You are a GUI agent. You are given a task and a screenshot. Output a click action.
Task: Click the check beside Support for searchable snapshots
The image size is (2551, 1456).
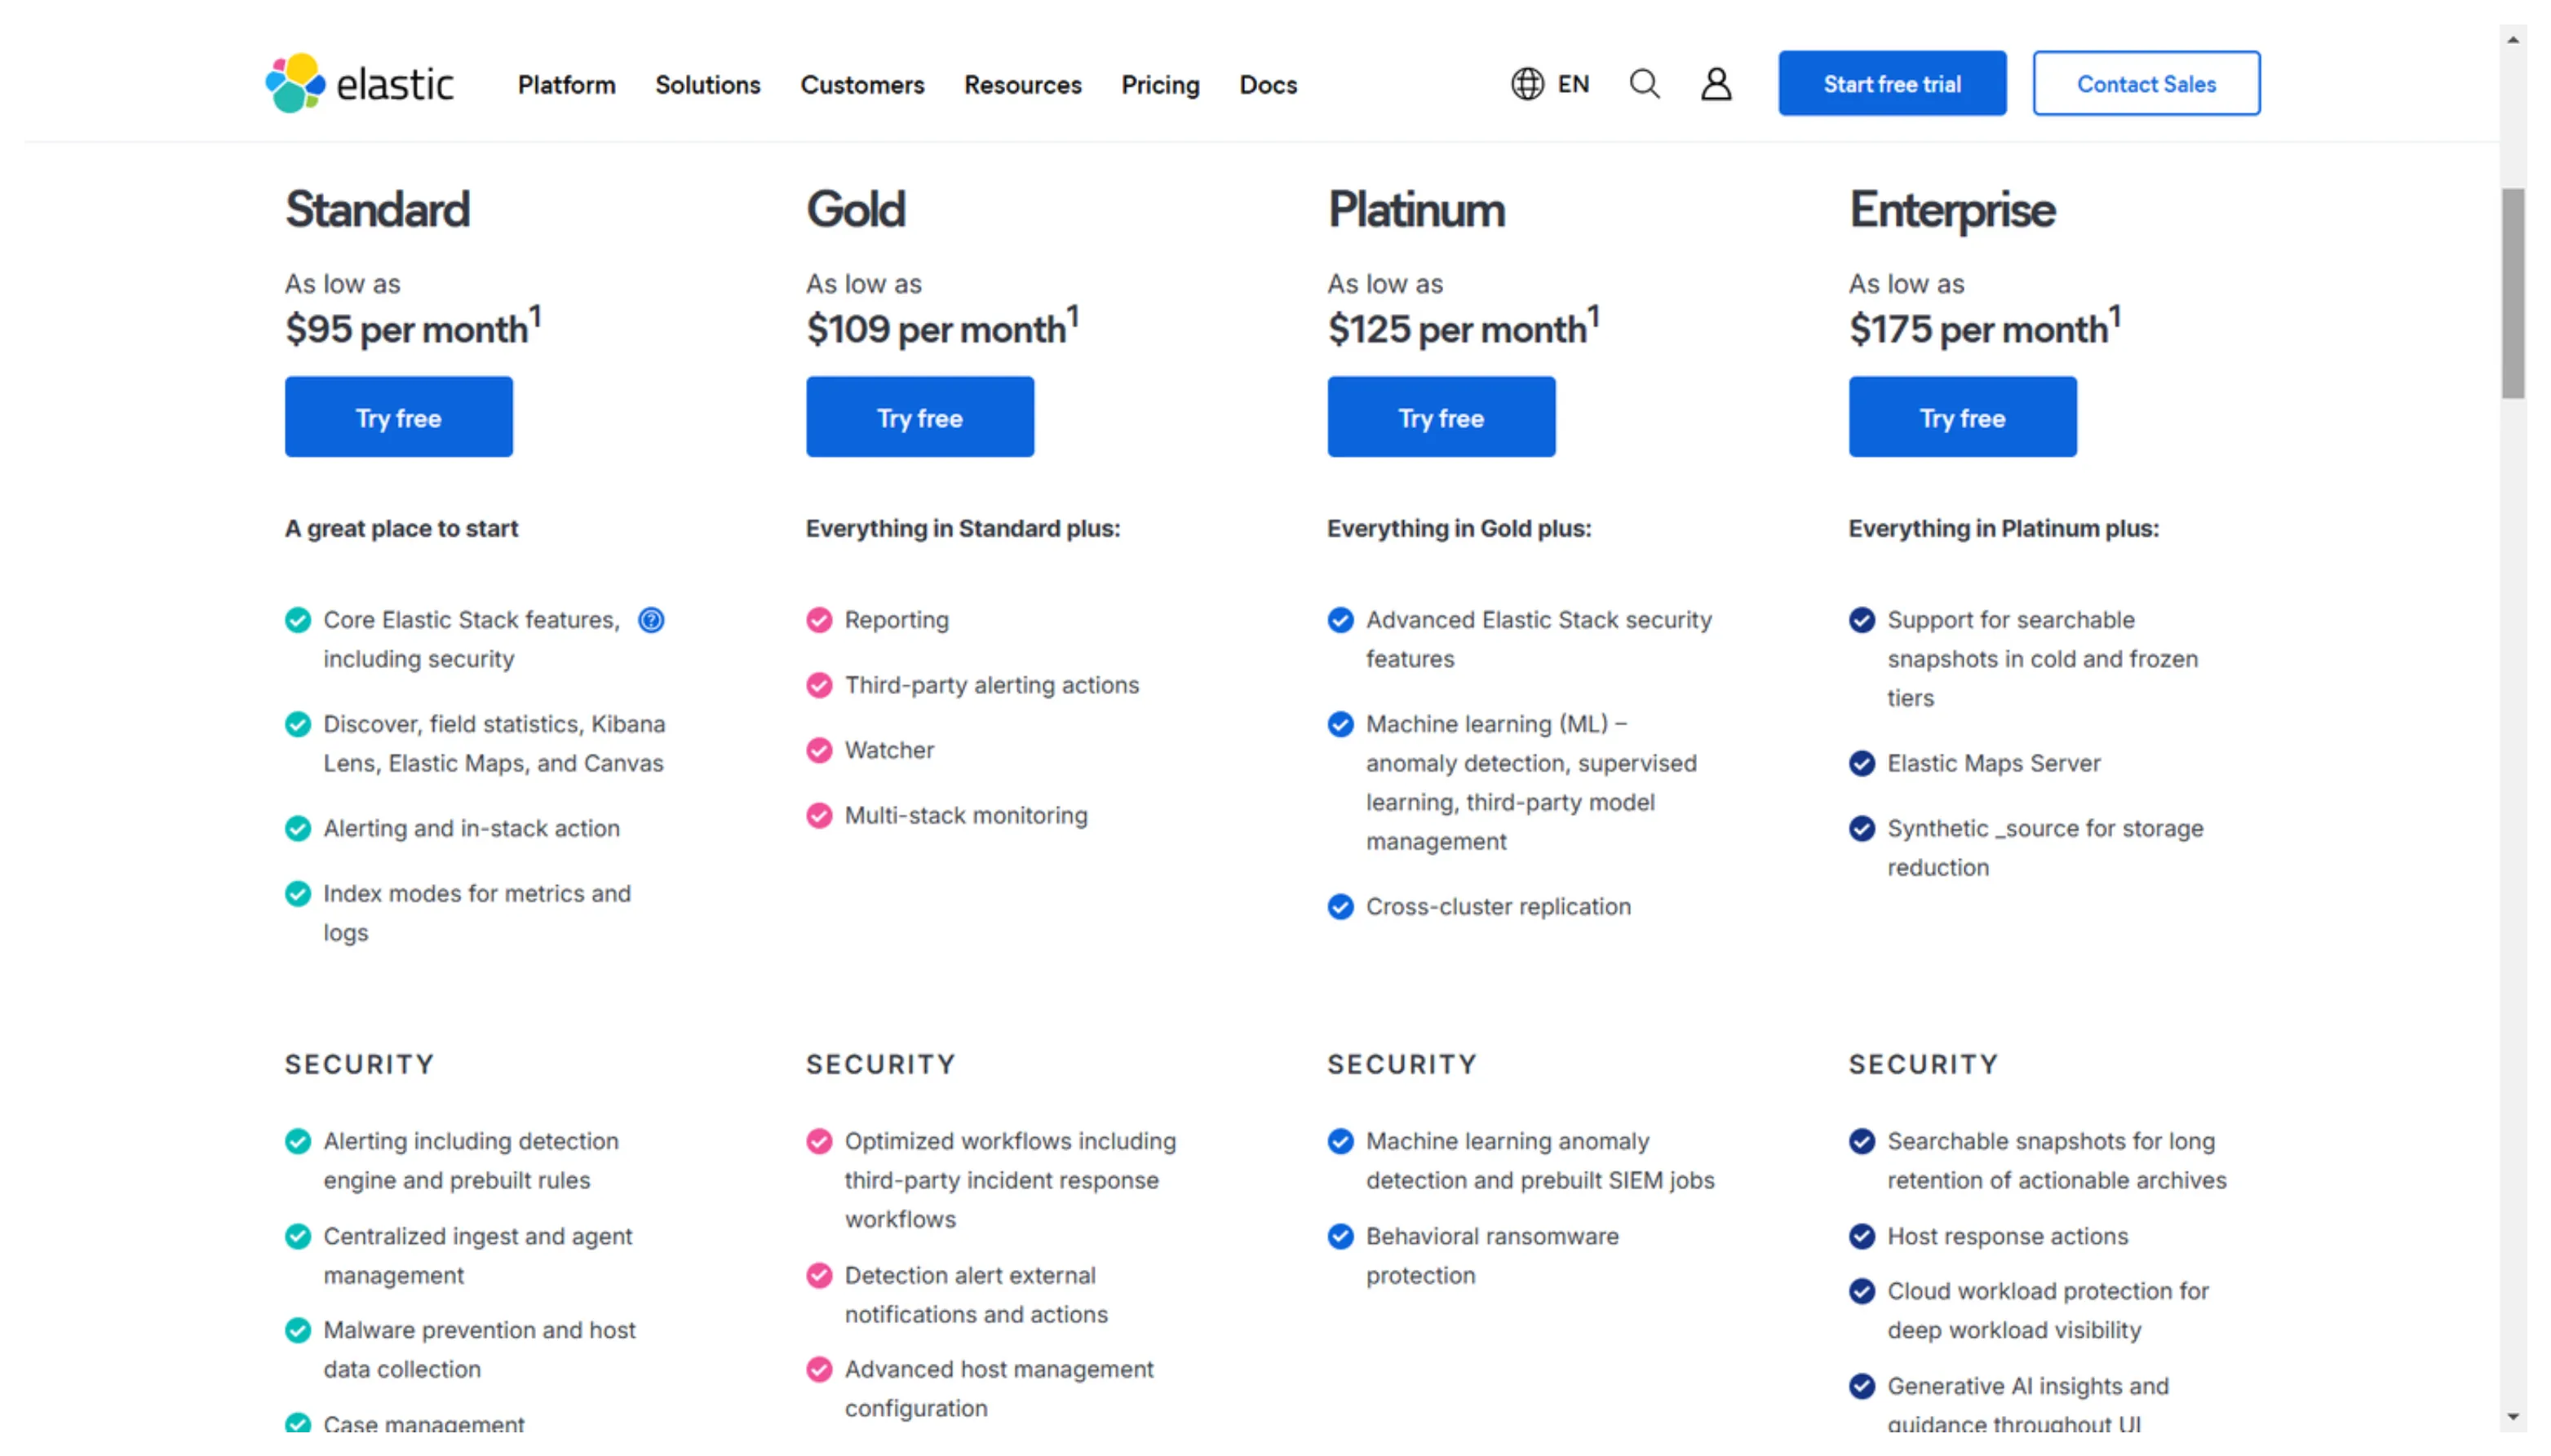coord(1861,620)
